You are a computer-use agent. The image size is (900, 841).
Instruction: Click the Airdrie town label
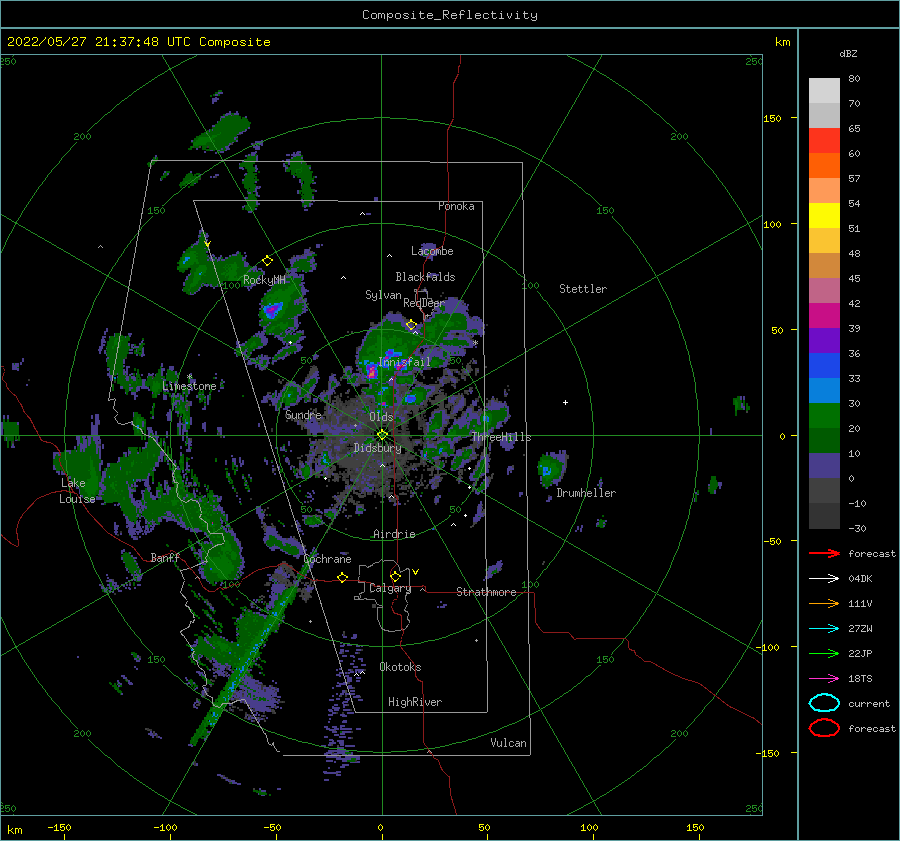pos(394,534)
